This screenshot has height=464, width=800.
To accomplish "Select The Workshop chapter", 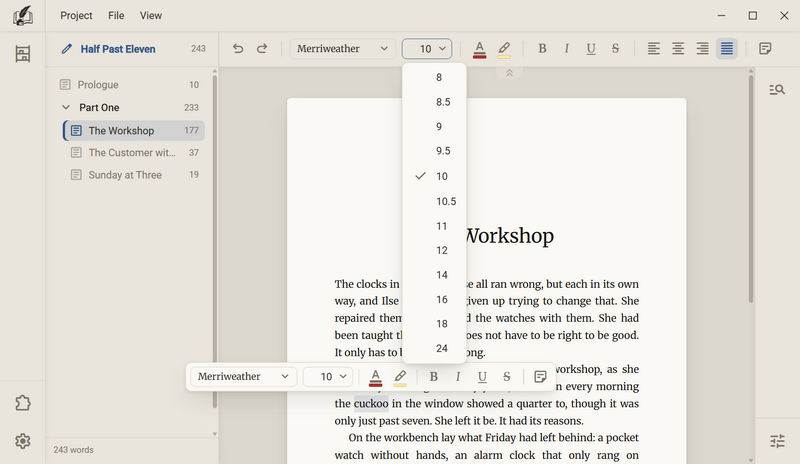I will [134, 131].
